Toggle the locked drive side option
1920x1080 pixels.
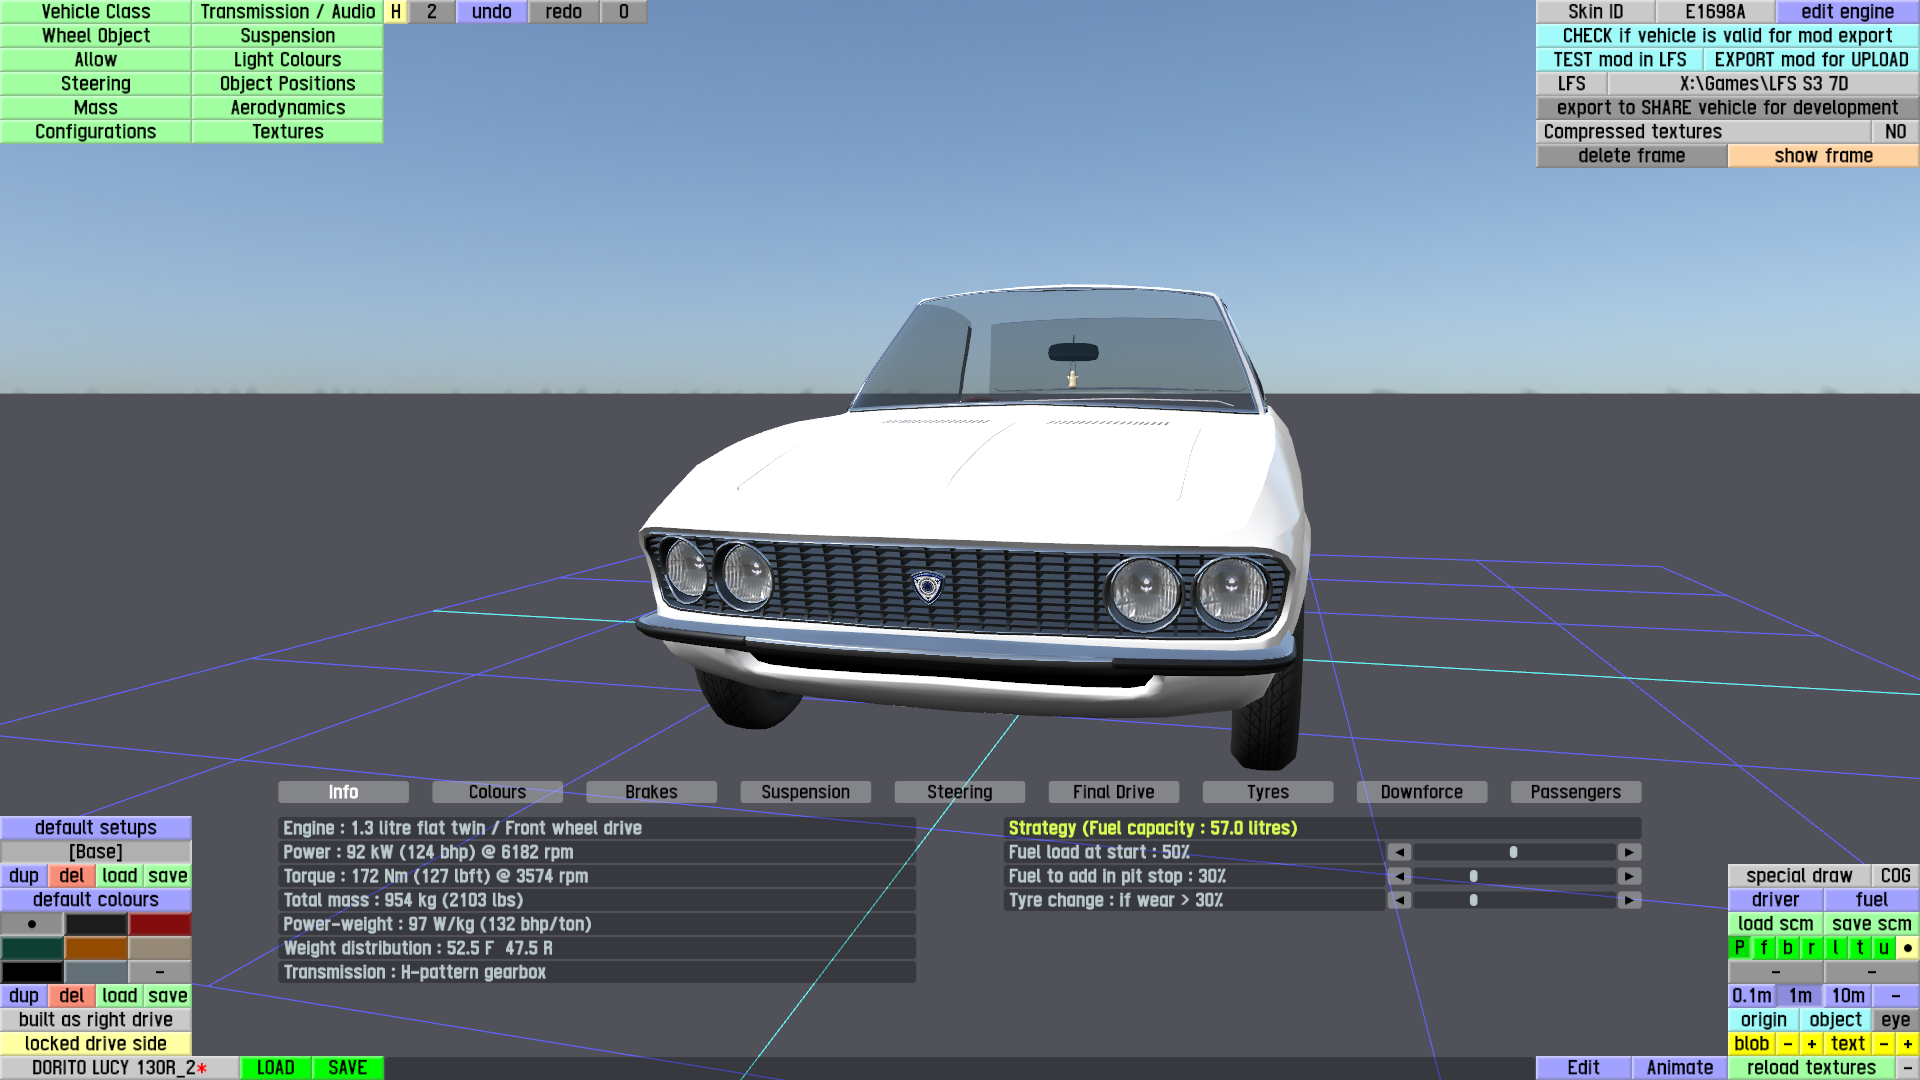(96, 1044)
